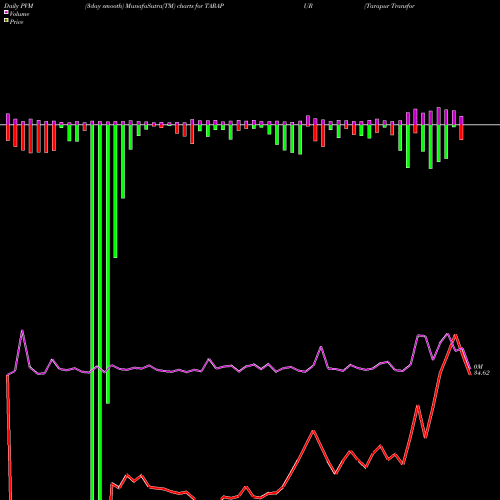Click the '84.62' price value label
This screenshot has height=500, width=500.
482,373
